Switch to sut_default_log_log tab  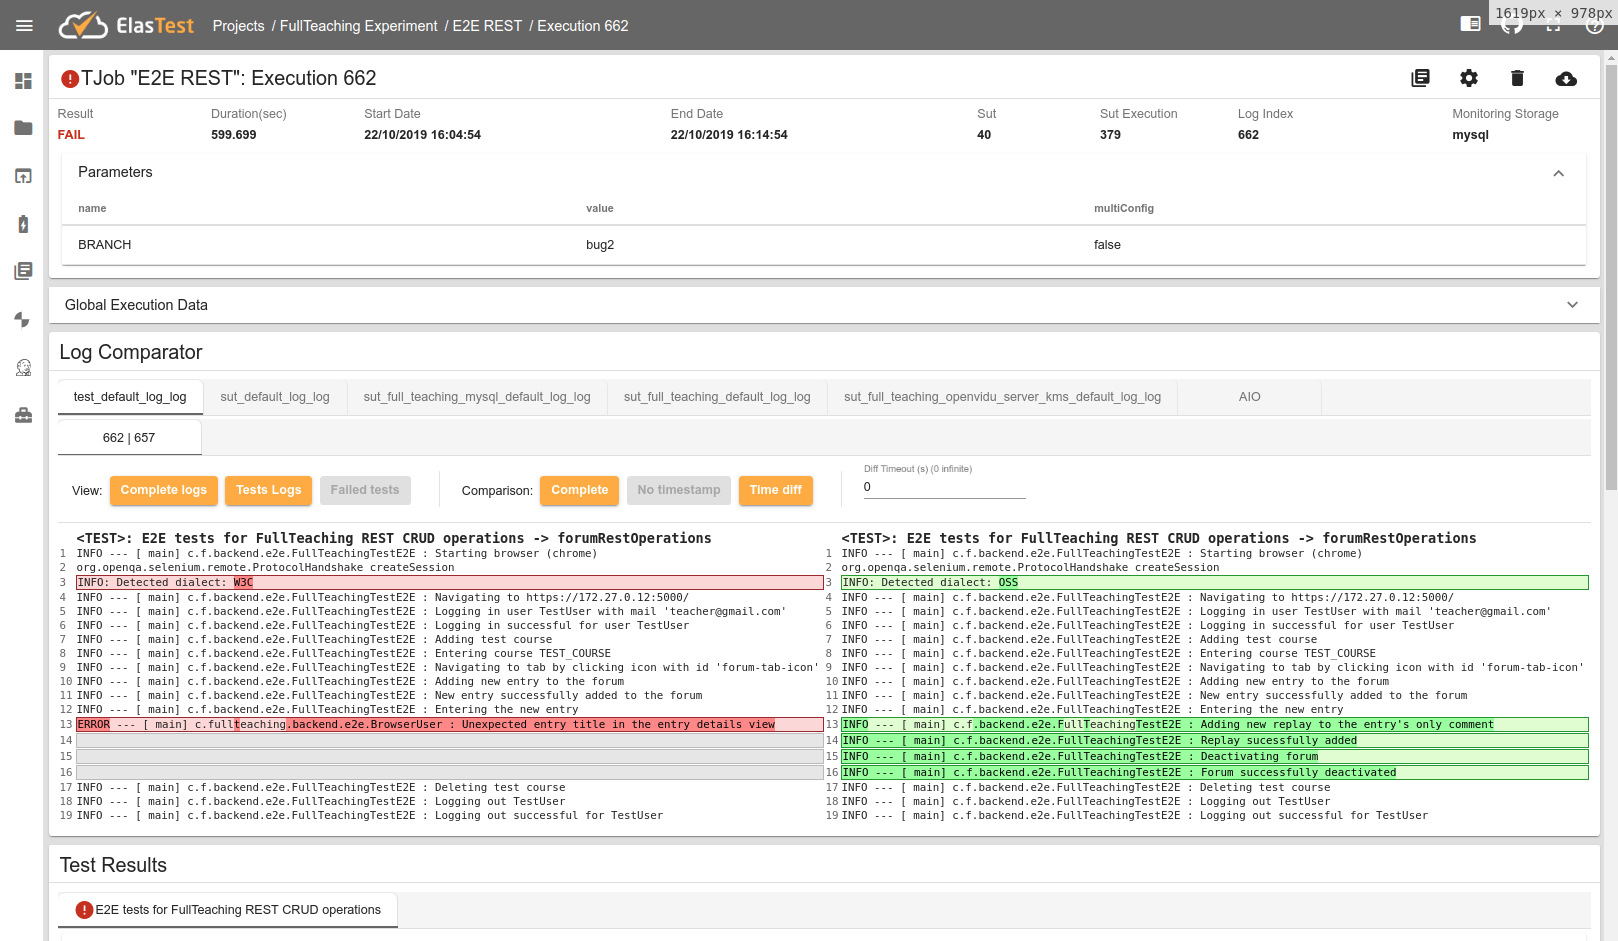coord(275,397)
